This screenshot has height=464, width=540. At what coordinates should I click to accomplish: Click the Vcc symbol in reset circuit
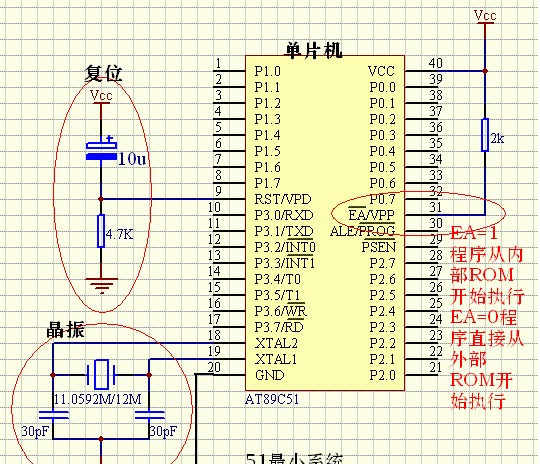[x=101, y=96]
